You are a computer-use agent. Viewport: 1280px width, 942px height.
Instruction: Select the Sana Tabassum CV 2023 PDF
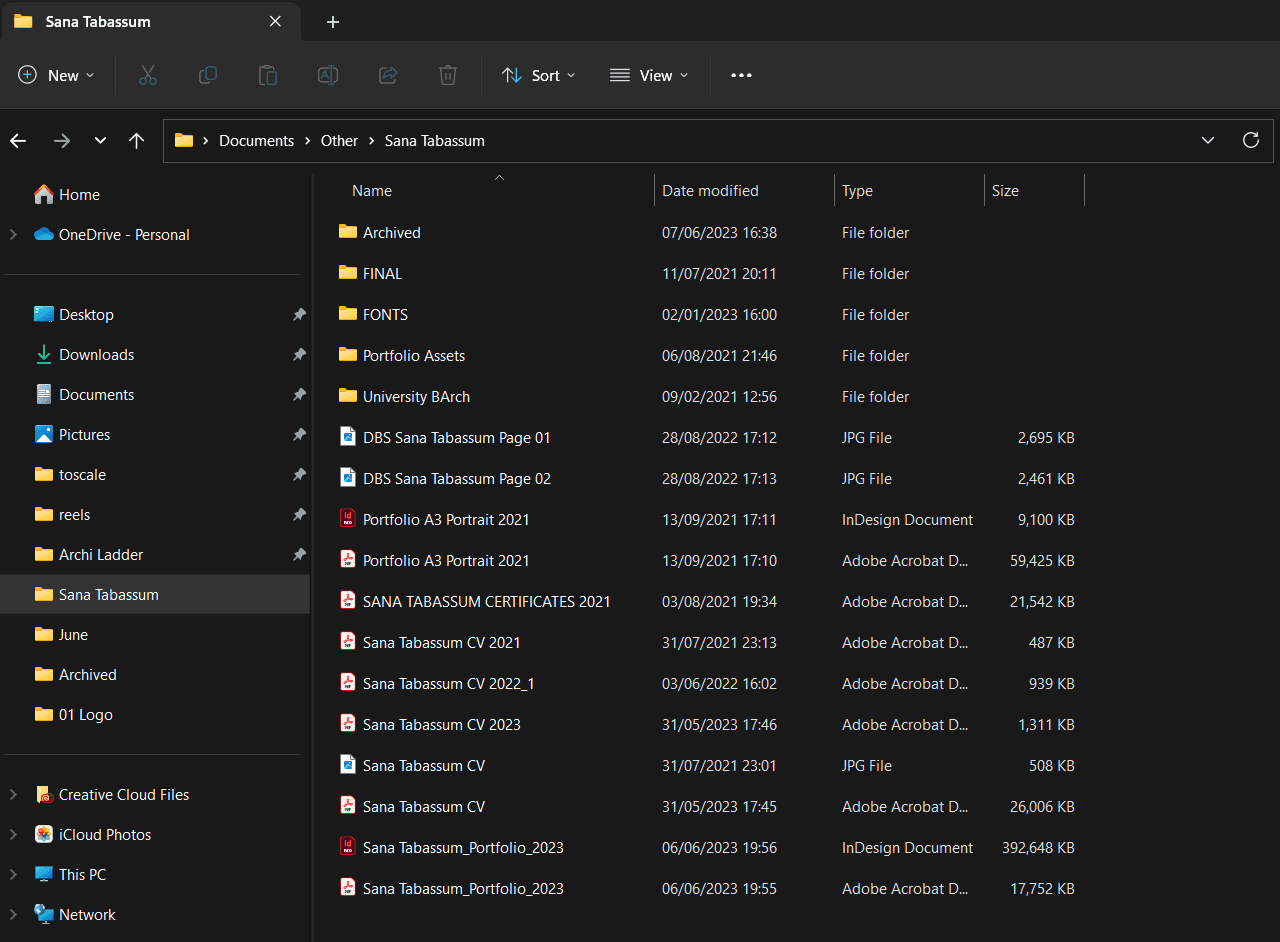441,725
